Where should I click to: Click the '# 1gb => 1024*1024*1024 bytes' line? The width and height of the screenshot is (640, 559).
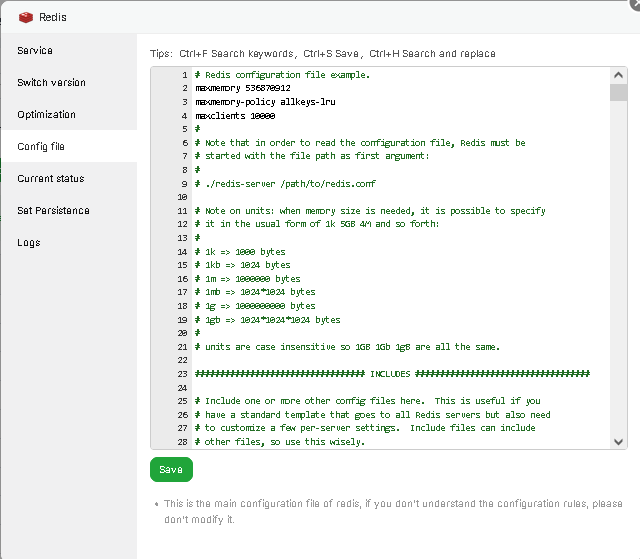coord(268,320)
